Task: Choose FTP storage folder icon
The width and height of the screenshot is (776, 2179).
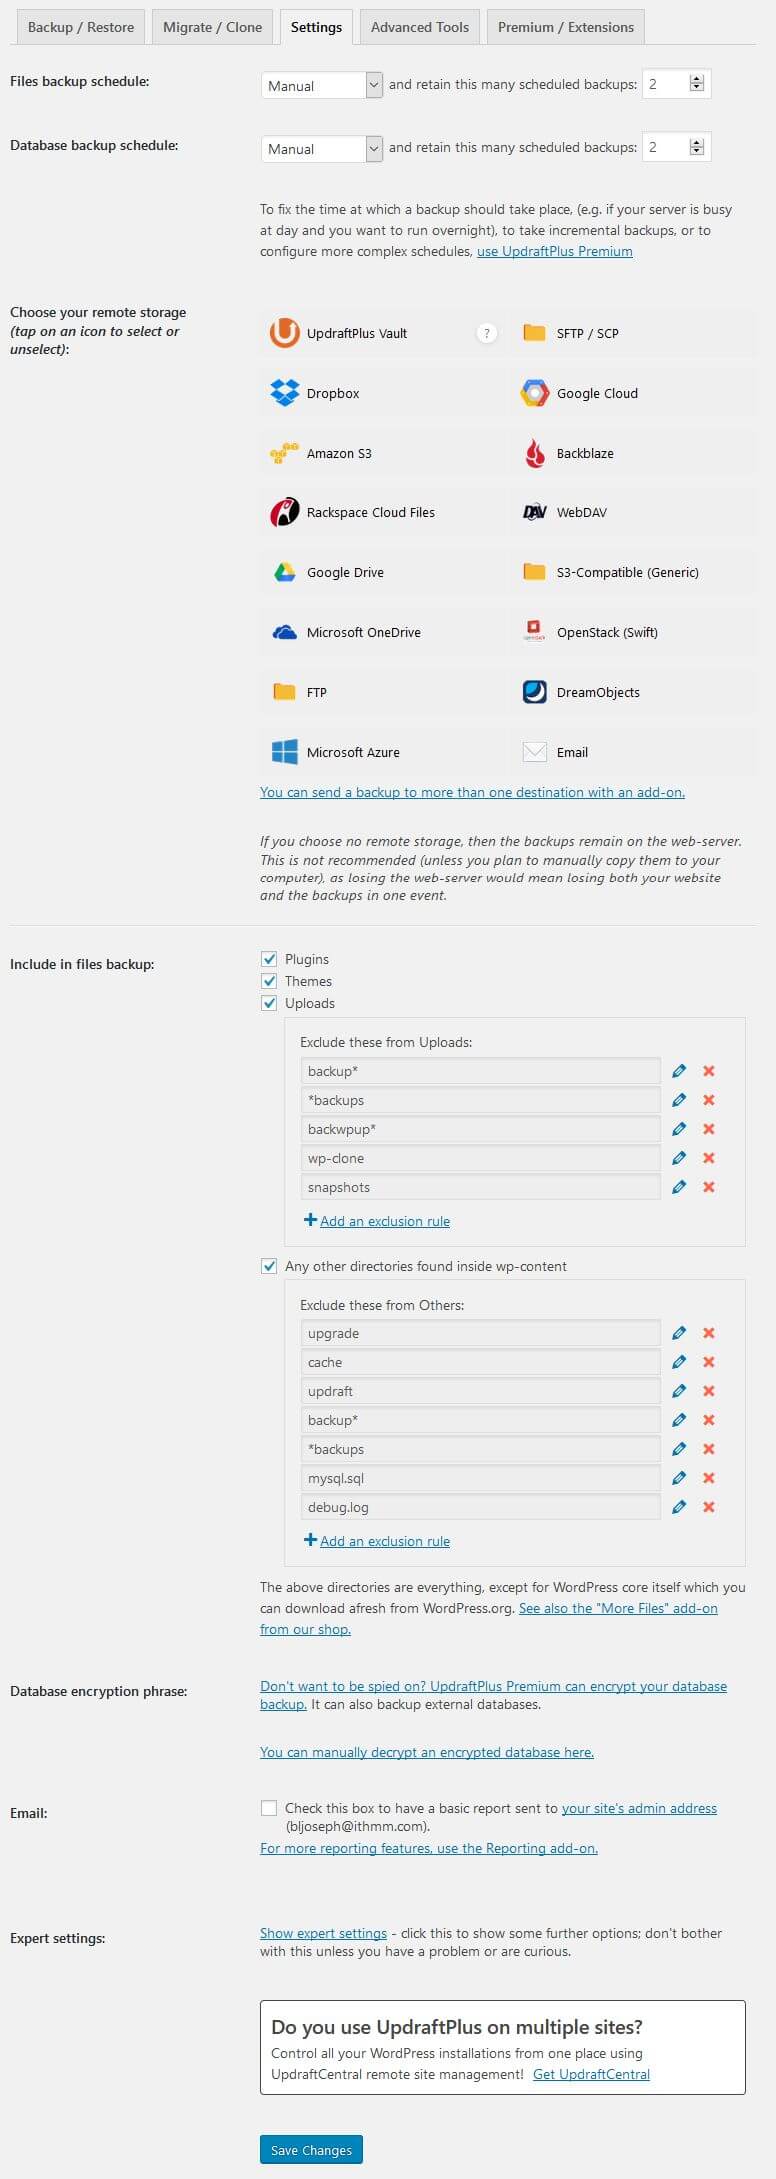Action: point(285,692)
